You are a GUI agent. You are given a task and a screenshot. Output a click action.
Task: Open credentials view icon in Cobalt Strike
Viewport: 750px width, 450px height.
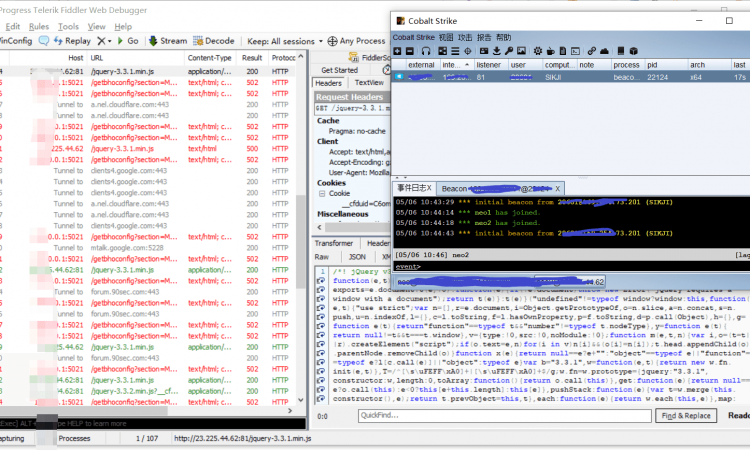484,51
